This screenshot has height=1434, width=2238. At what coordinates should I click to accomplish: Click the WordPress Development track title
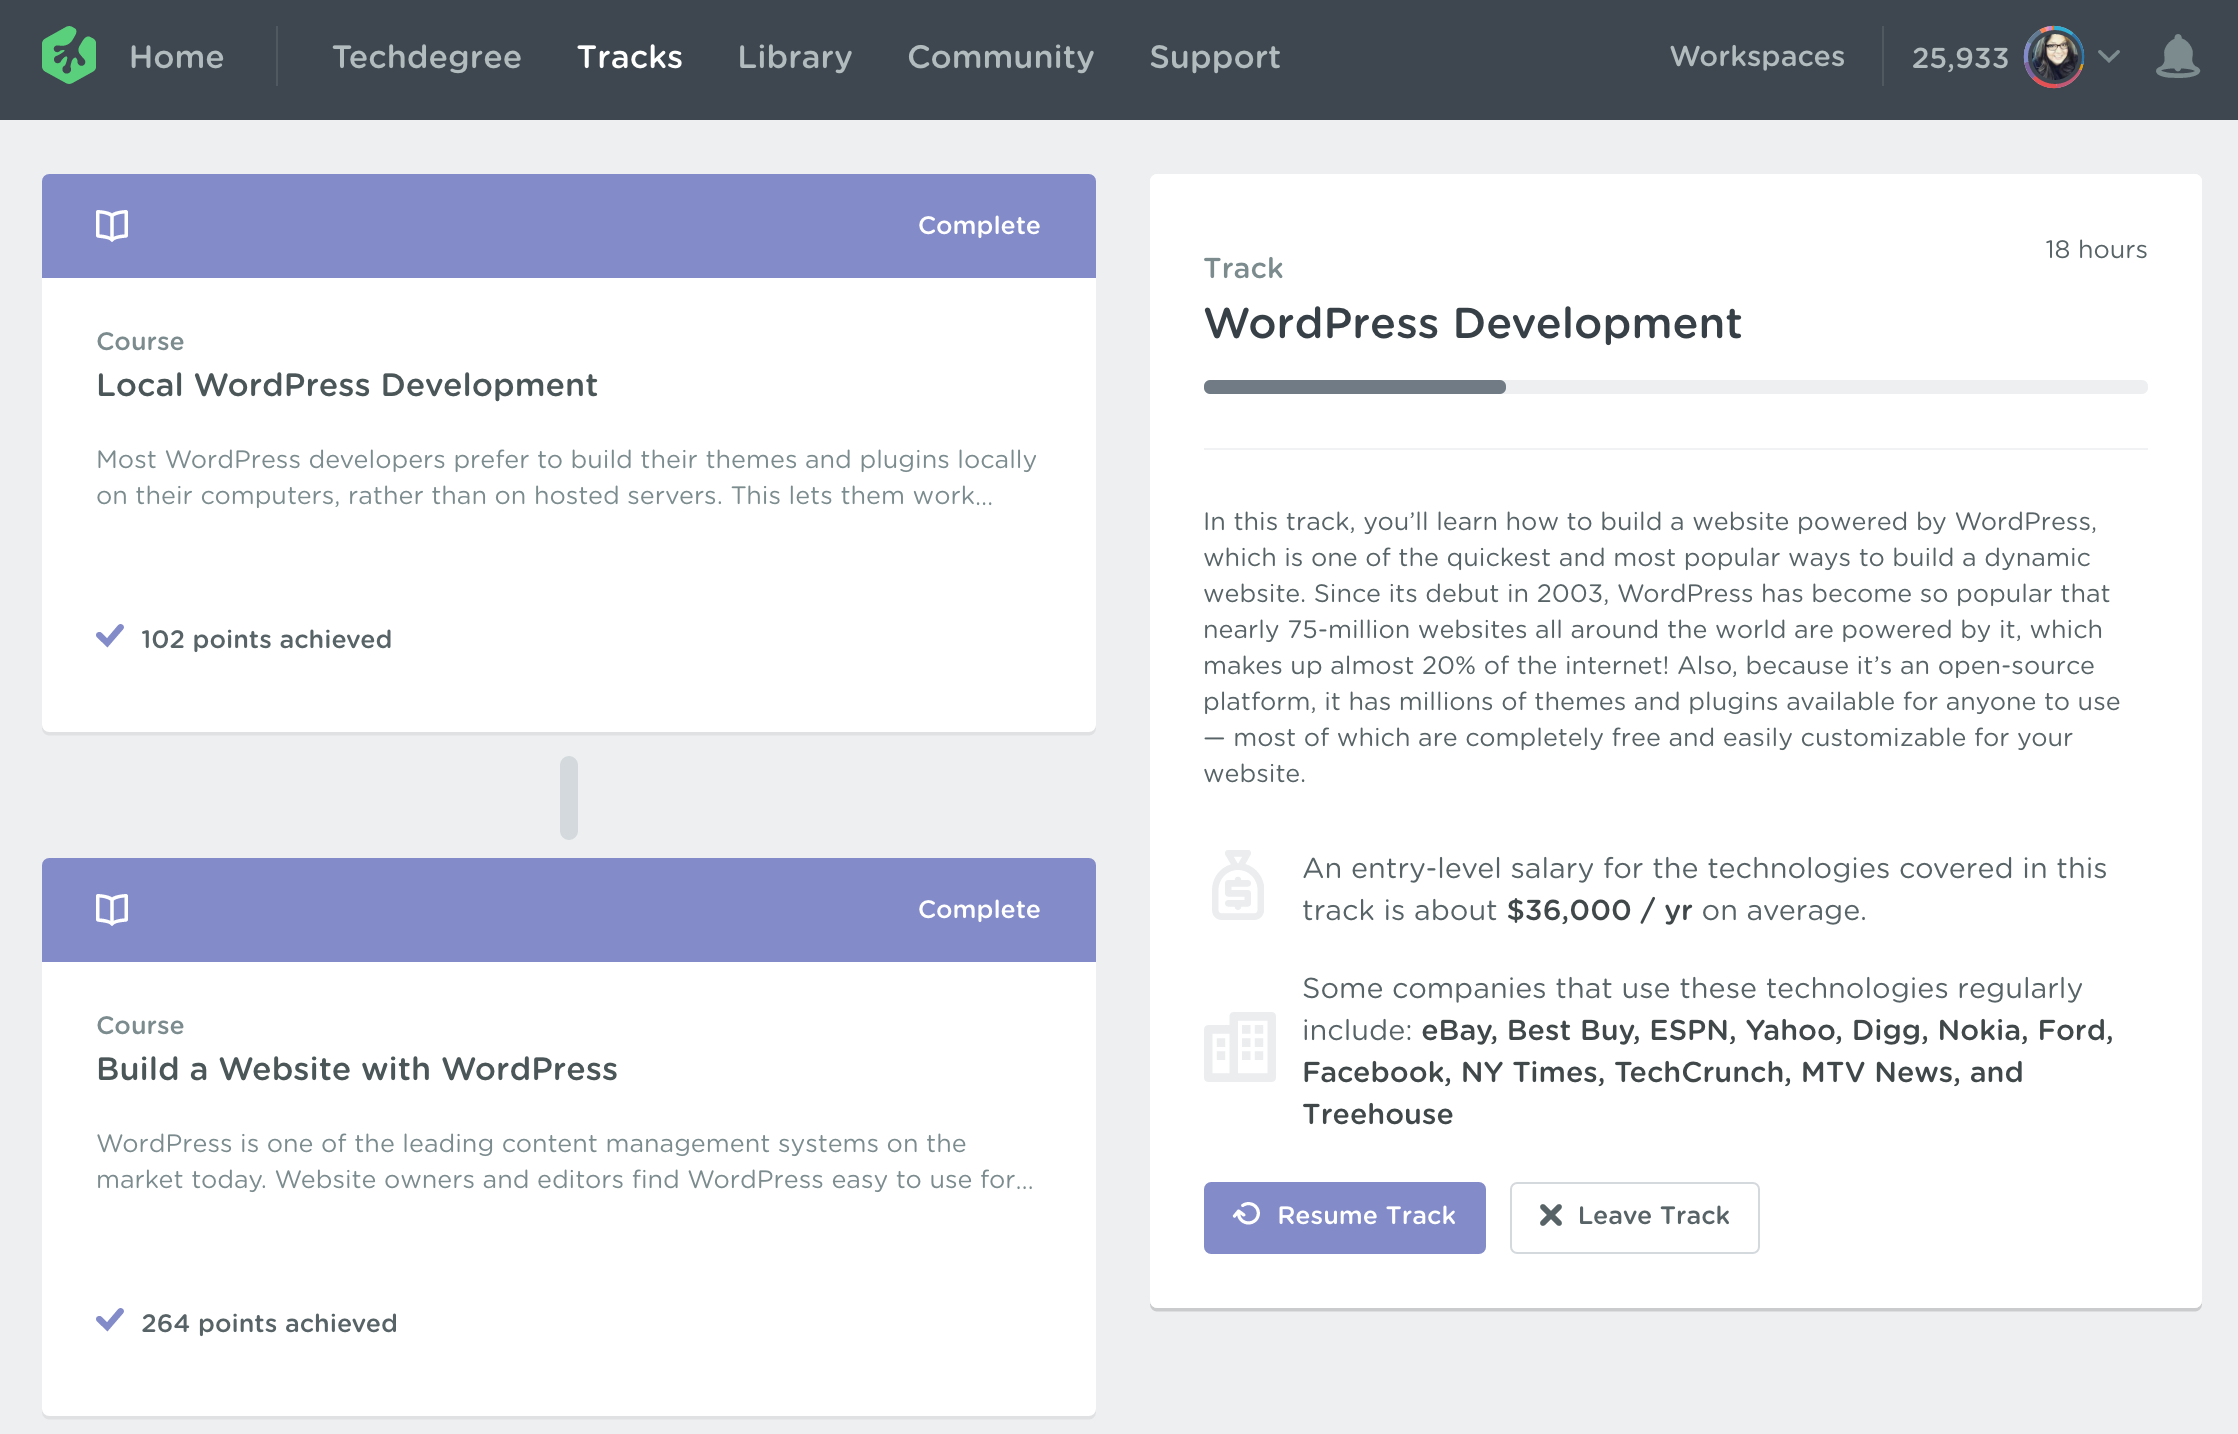pyautogui.click(x=1472, y=323)
